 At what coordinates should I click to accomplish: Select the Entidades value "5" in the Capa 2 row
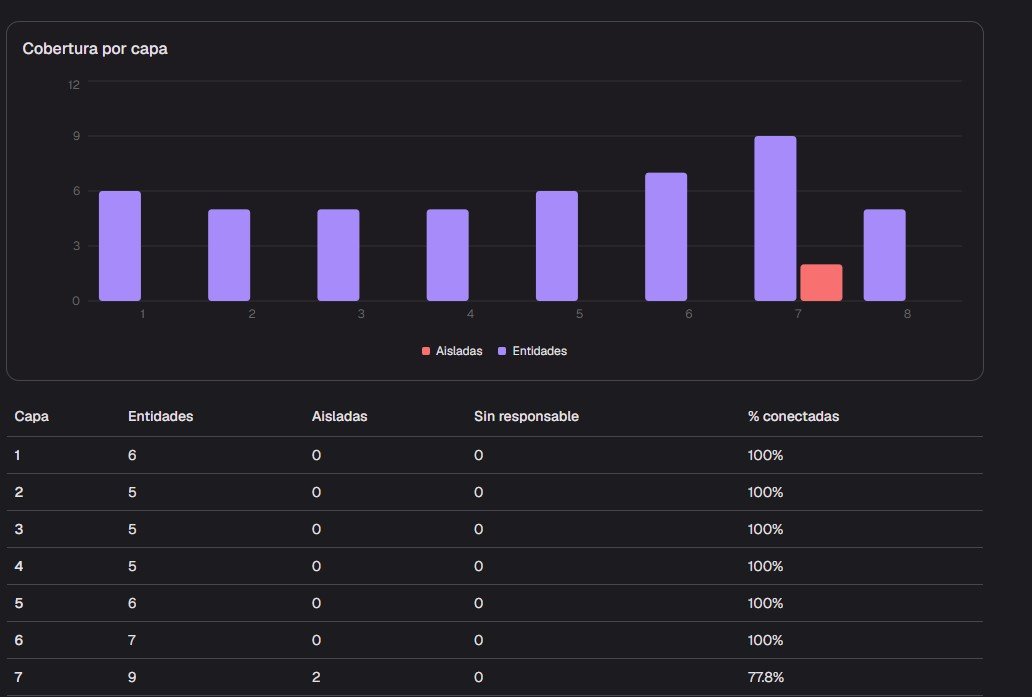[x=132, y=492]
